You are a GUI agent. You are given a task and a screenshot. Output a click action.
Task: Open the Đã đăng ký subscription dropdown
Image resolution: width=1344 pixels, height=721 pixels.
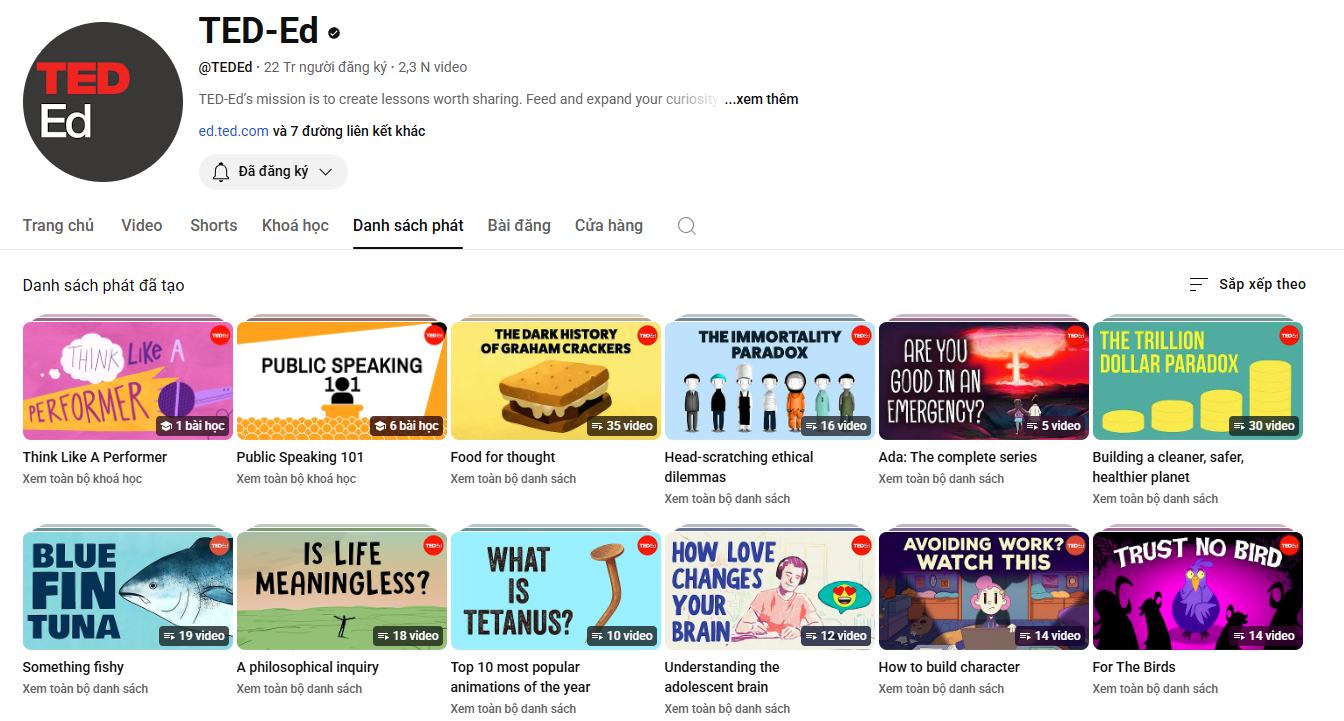coord(273,172)
